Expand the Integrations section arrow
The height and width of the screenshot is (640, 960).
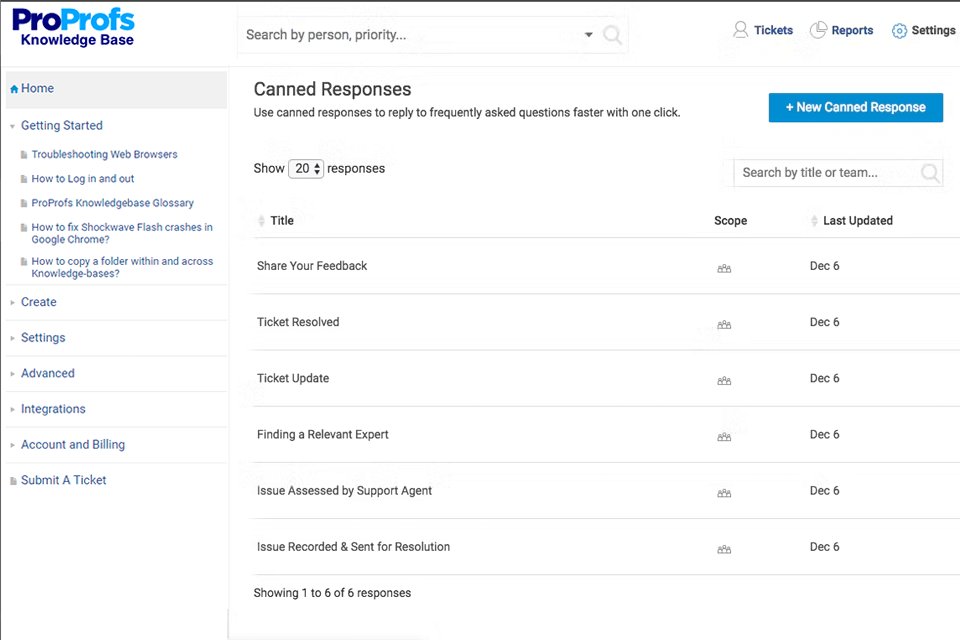pos(12,409)
